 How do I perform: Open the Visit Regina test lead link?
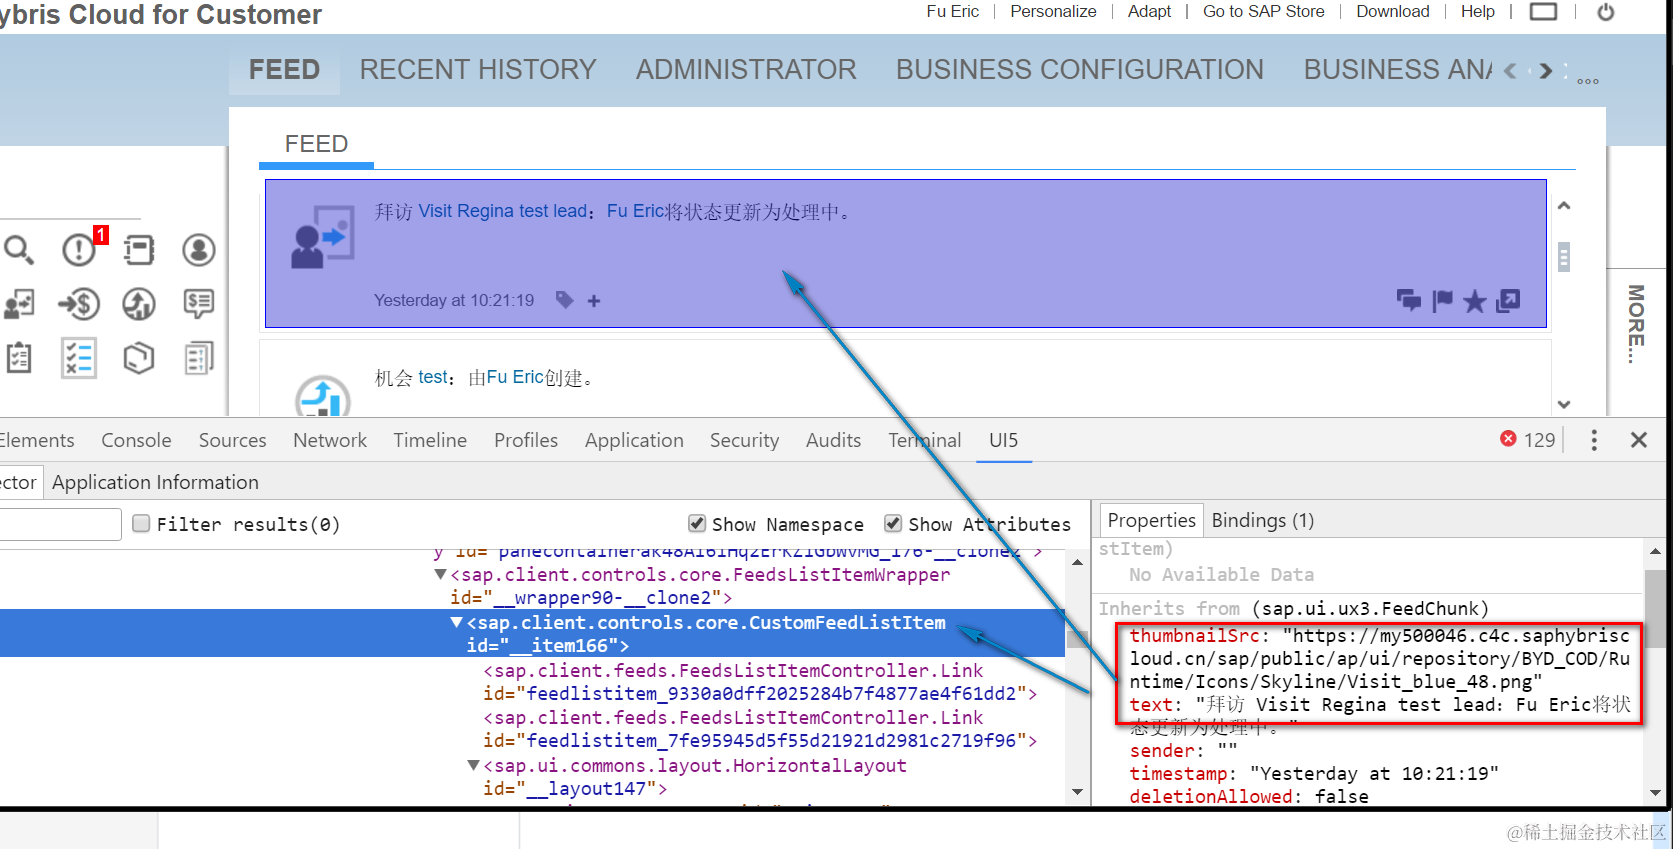click(x=502, y=211)
